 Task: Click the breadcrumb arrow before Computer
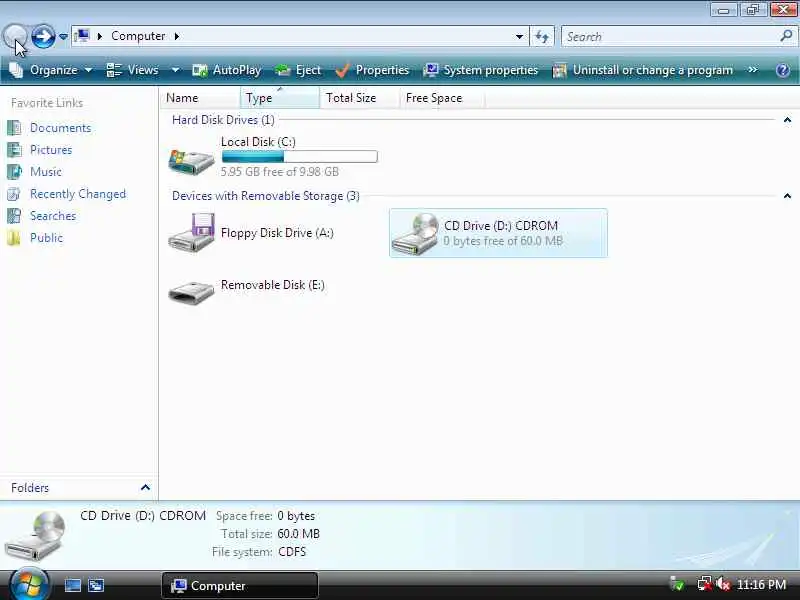click(x=100, y=36)
